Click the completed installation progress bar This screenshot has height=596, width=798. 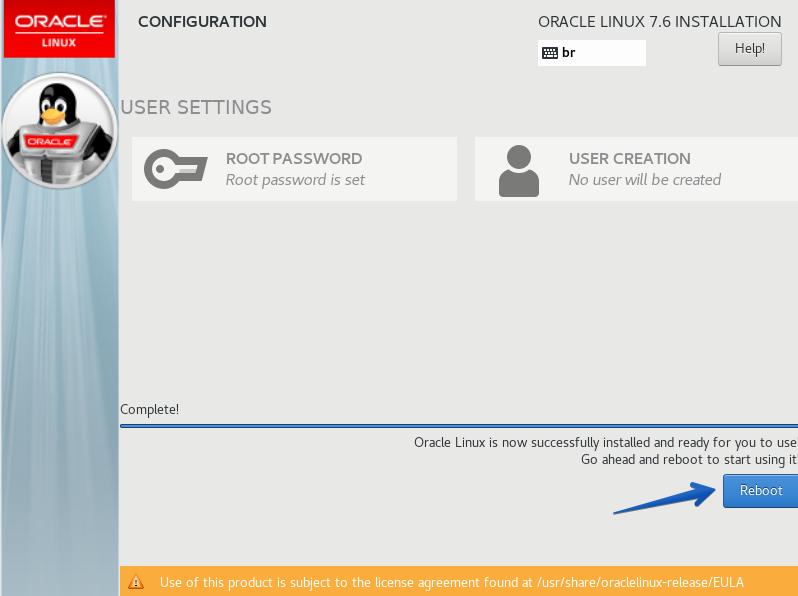458,426
